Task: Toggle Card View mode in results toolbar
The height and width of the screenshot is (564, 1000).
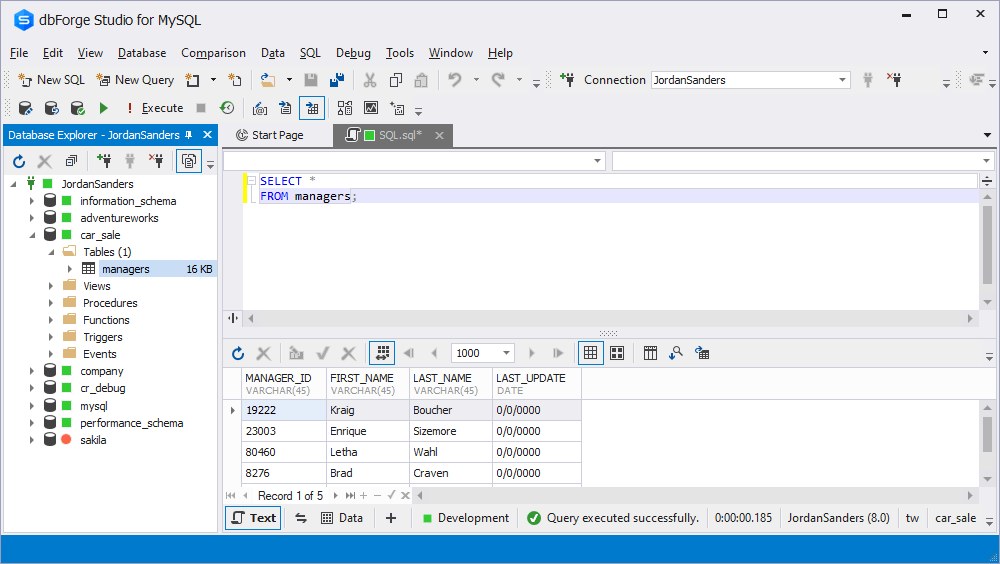Action: [x=617, y=353]
